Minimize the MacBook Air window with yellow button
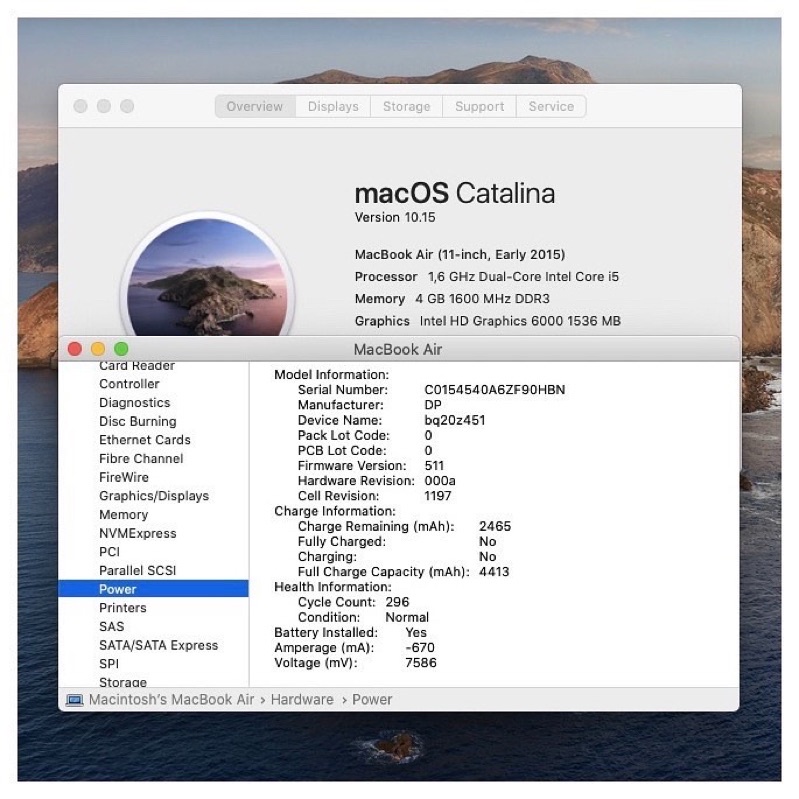The width and height of the screenshot is (799, 799). [x=98, y=349]
